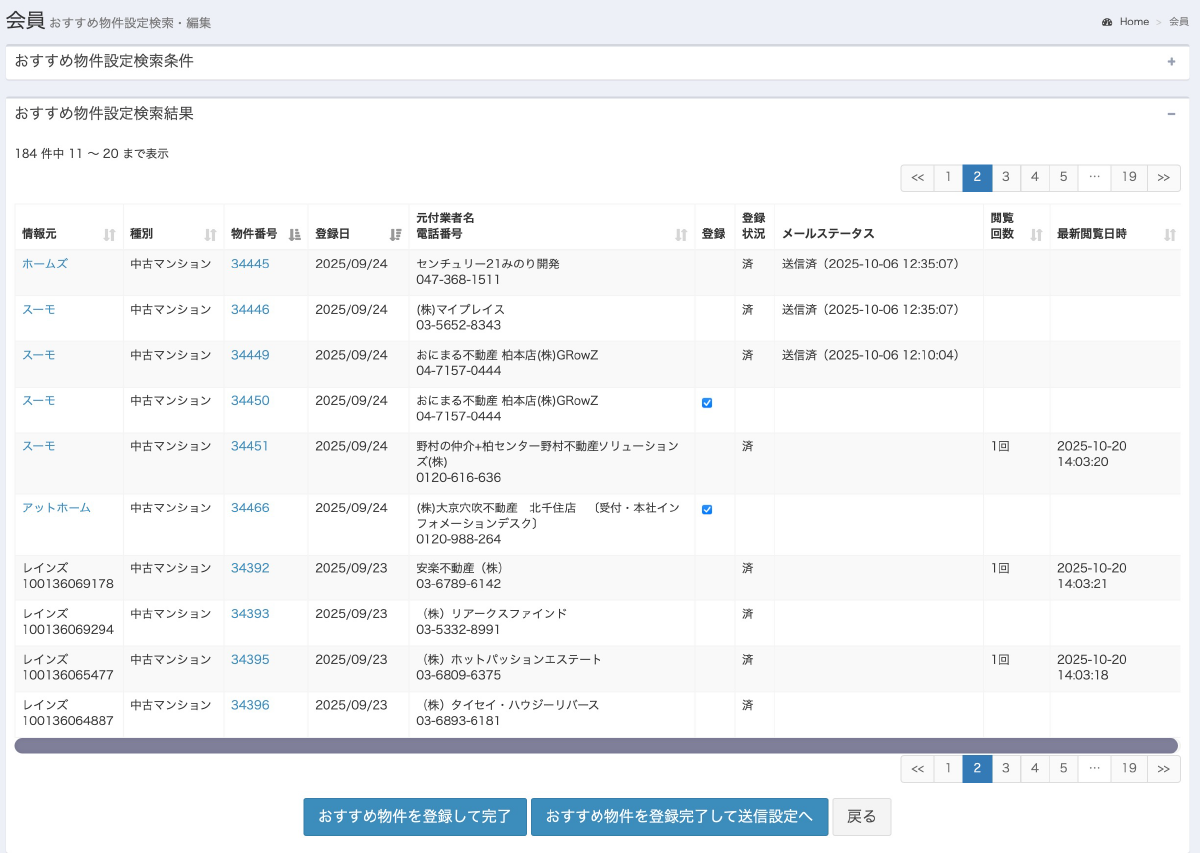Select the センチュリー21みのり開発 cell
The width and height of the screenshot is (1200, 853).
coord(552,272)
